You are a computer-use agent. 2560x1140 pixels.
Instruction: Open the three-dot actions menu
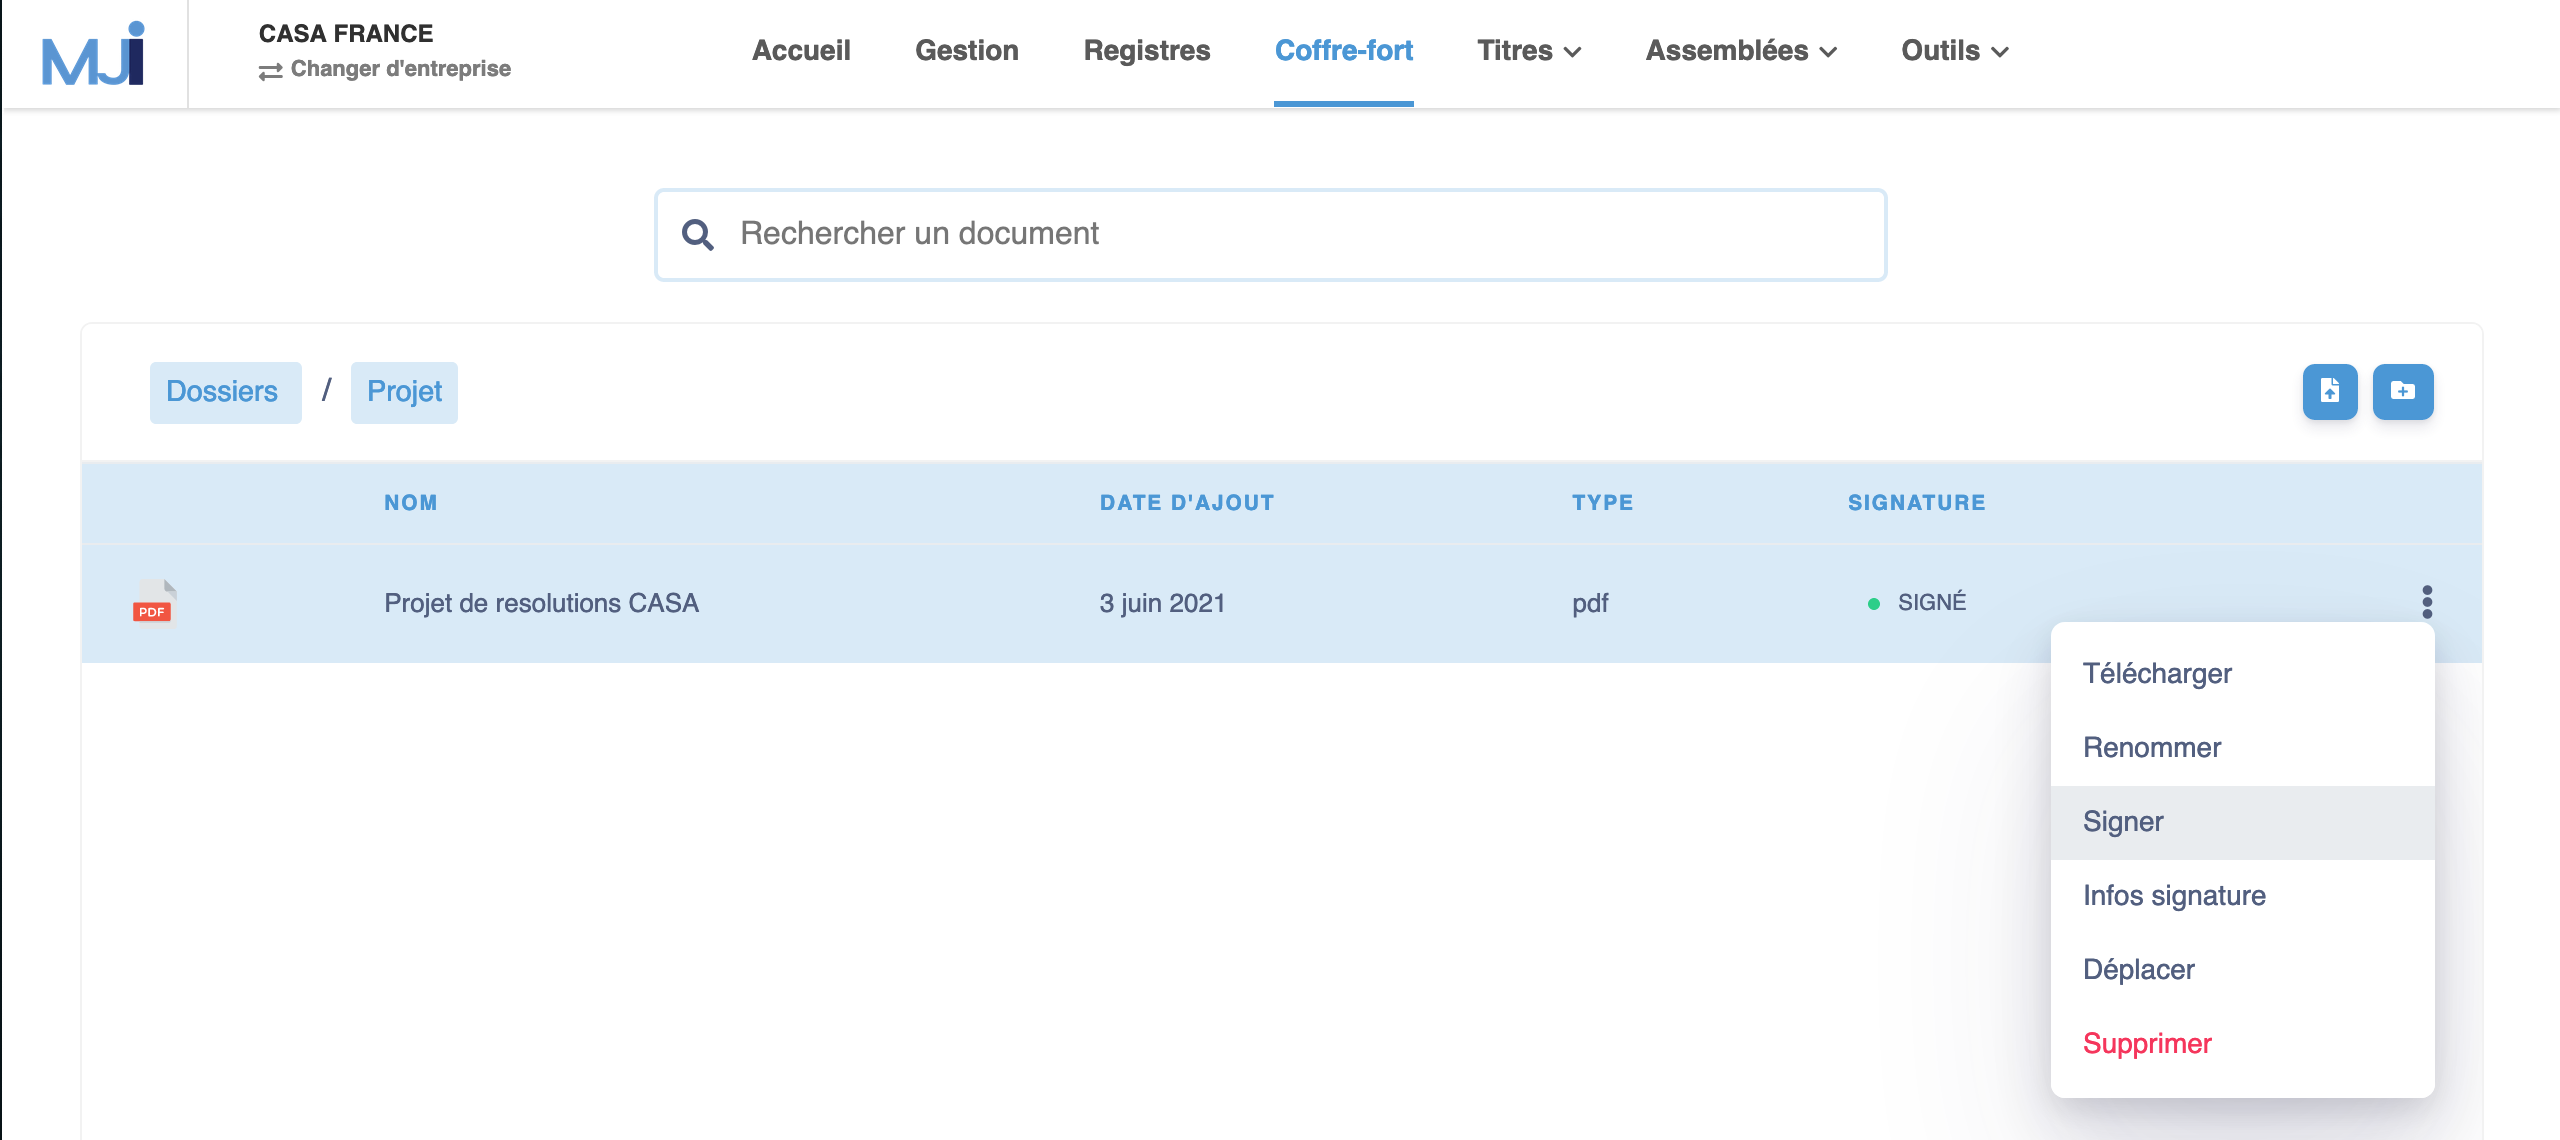point(2425,601)
